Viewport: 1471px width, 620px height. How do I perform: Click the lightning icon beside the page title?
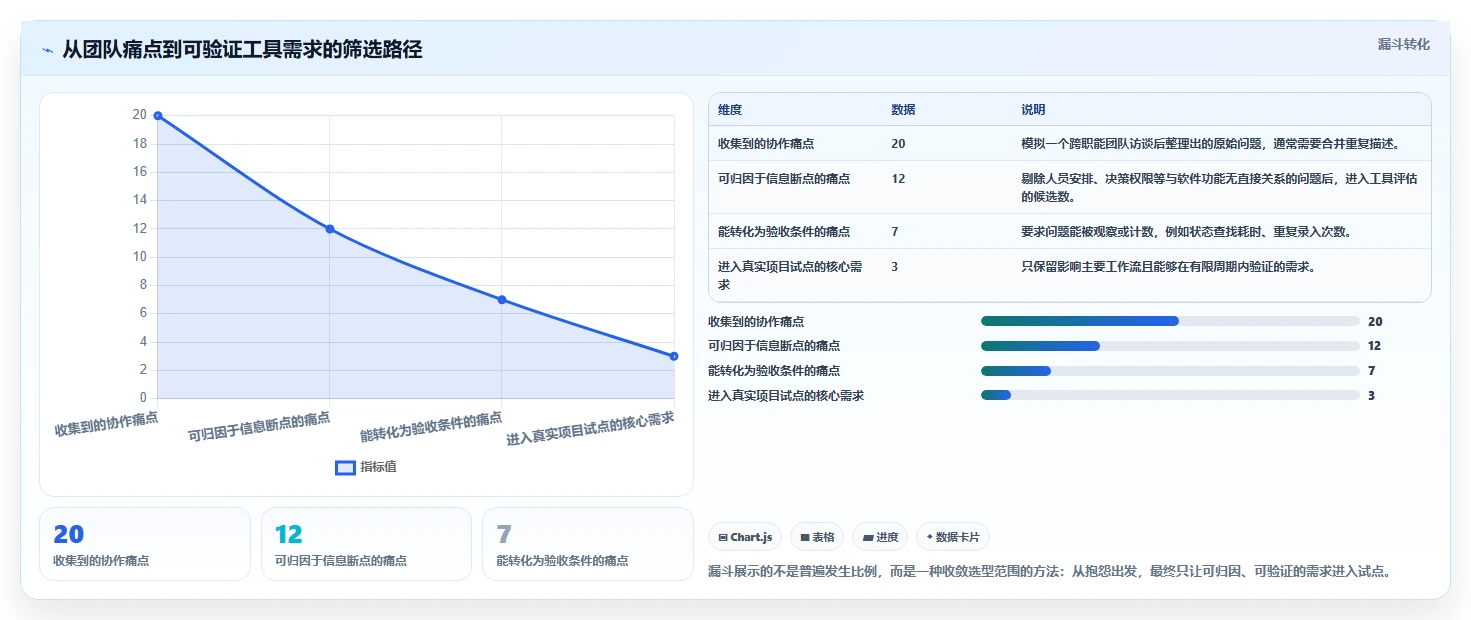(47, 50)
